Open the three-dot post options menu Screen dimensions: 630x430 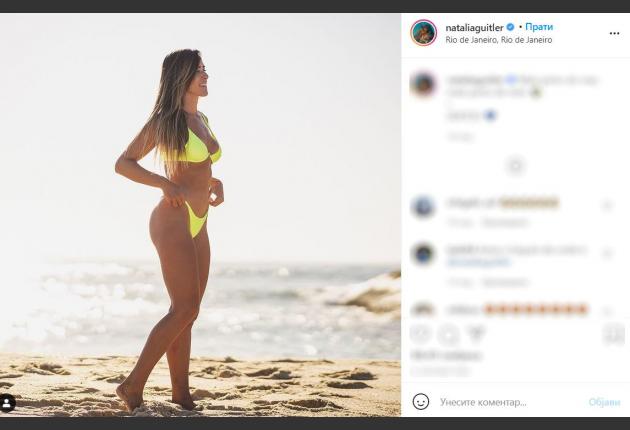[x=614, y=33]
